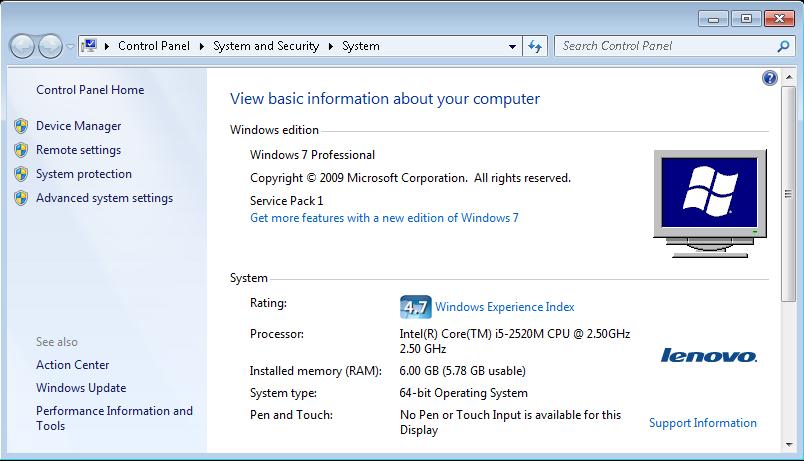Open the Support Information link
This screenshot has width=804, height=461.
pyautogui.click(x=702, y=423)
